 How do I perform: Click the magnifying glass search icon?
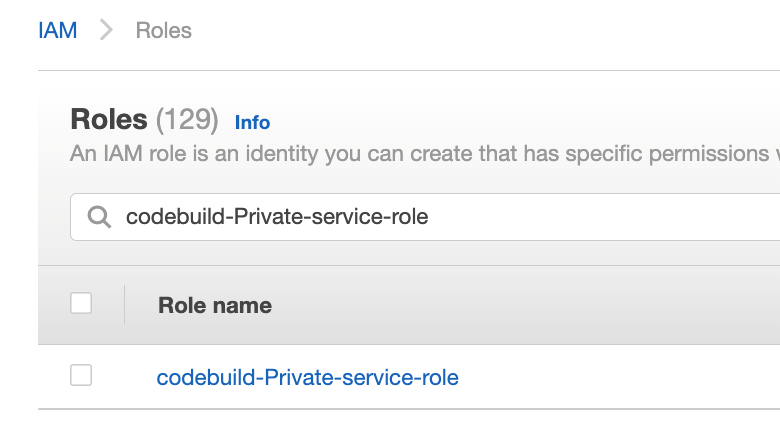point(99,217)
